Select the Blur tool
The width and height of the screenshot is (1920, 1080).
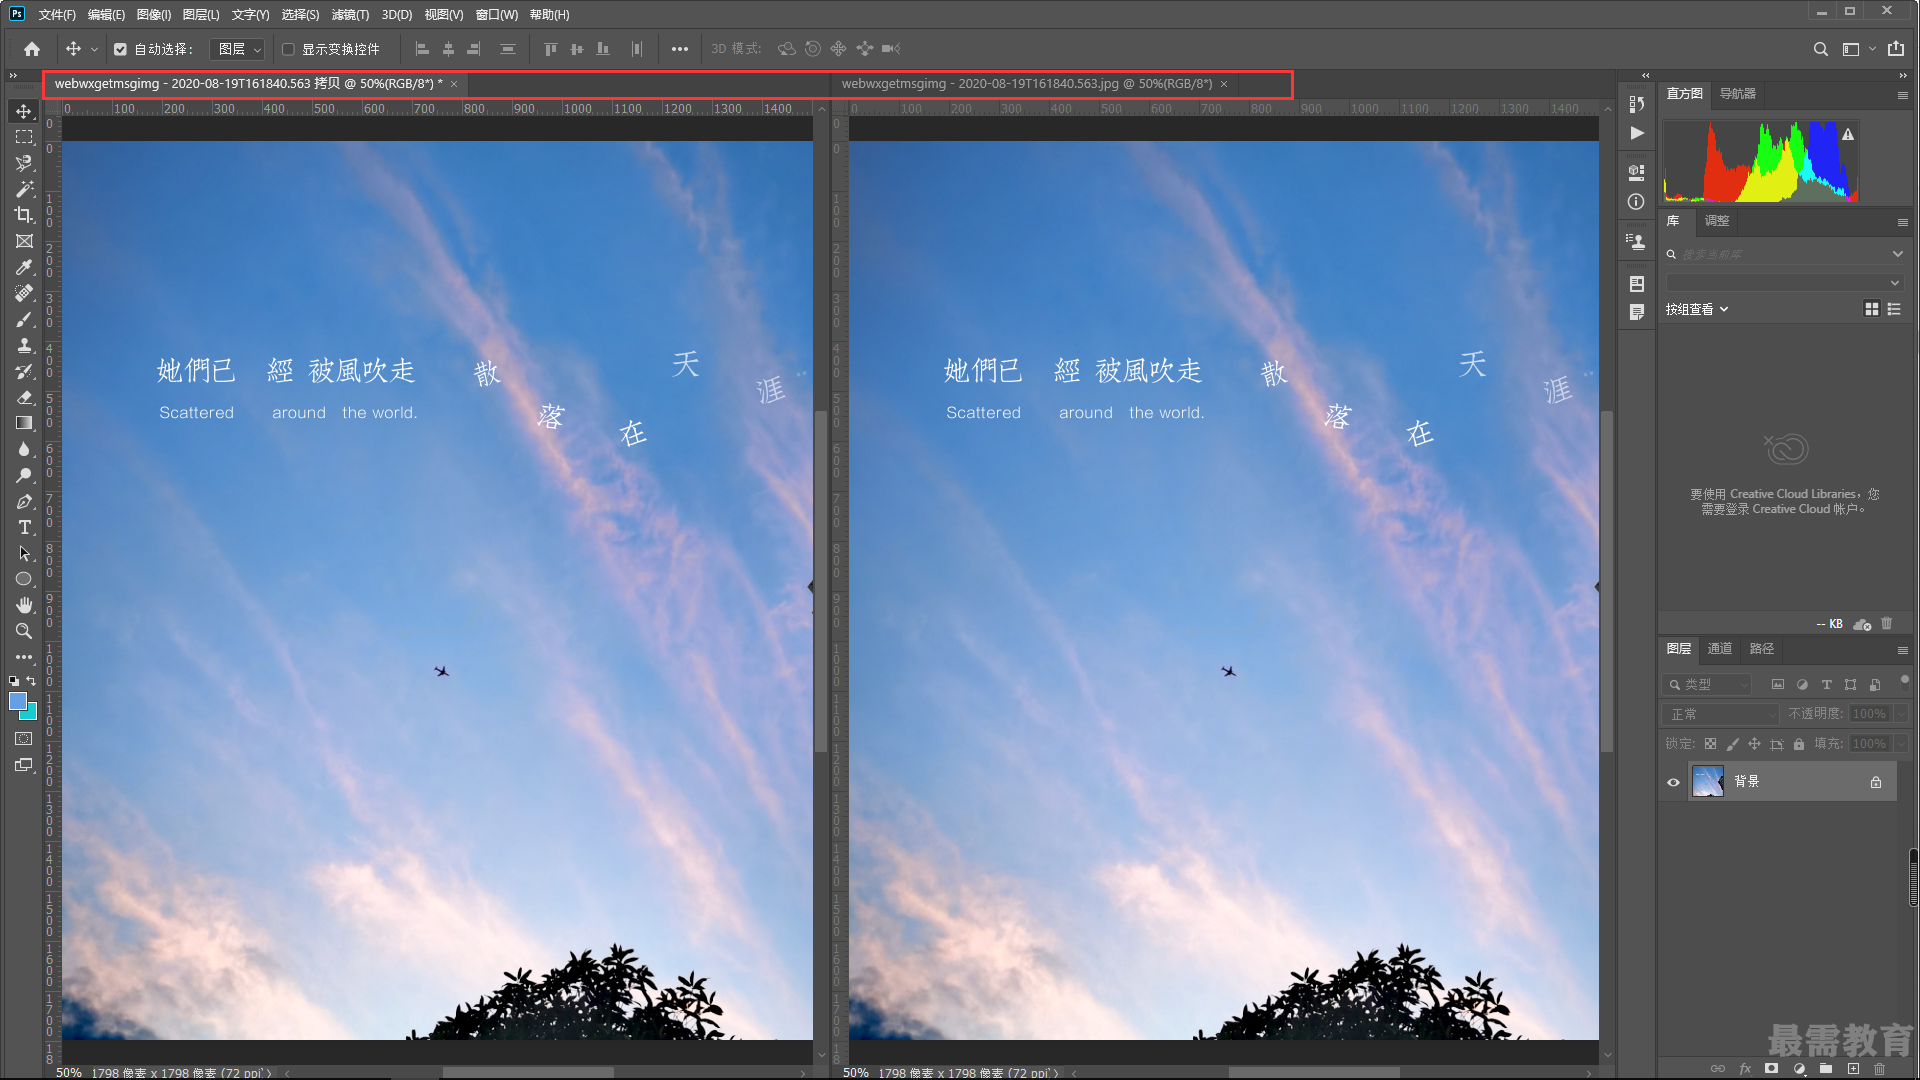(x=24, y=449)
